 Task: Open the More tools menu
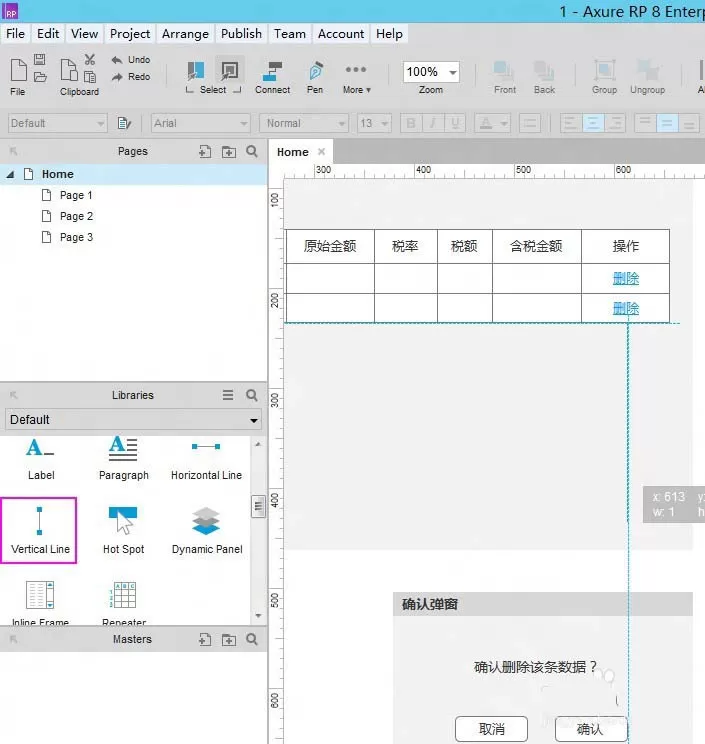[x=356, y=77]
